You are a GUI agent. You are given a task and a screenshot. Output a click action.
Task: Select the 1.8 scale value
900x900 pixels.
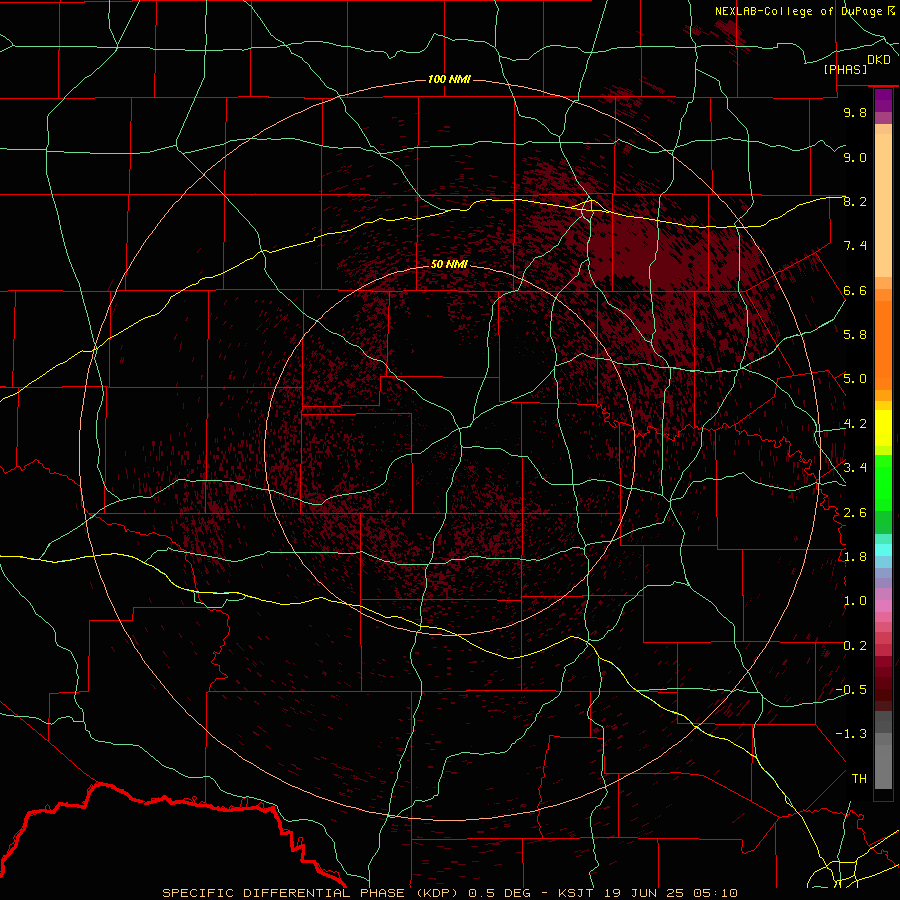tap(855, 557)
